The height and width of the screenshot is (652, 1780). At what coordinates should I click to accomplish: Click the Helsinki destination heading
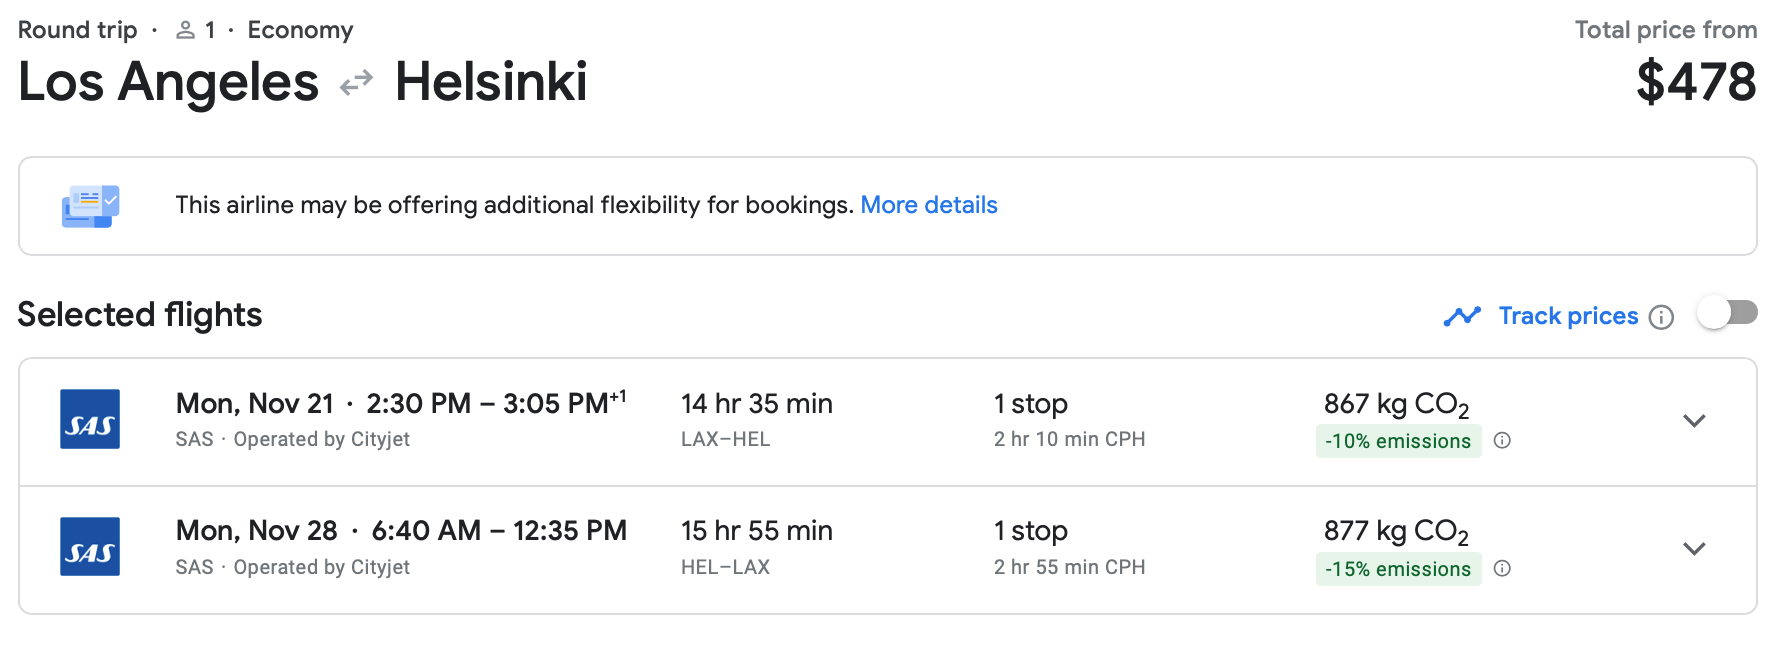click(x=491, y=82)
